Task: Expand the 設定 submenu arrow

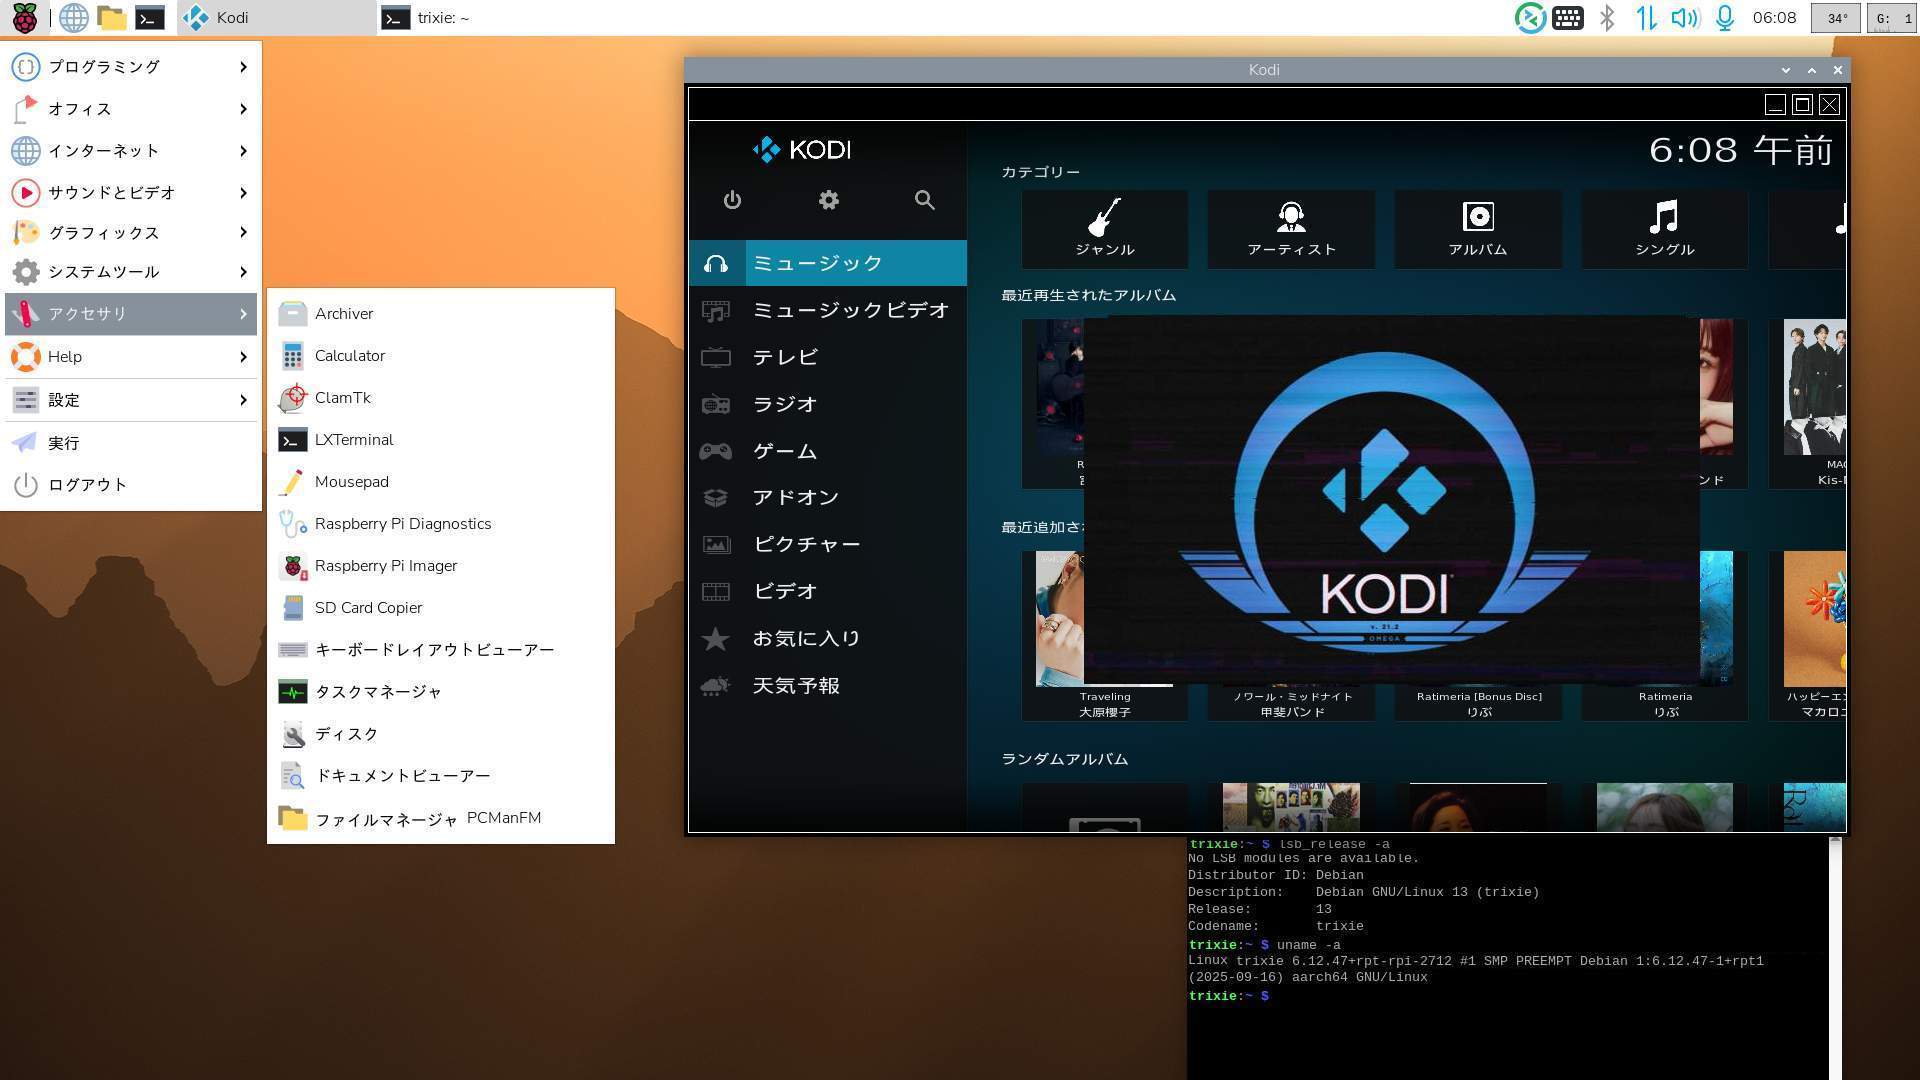Action: 242,400
